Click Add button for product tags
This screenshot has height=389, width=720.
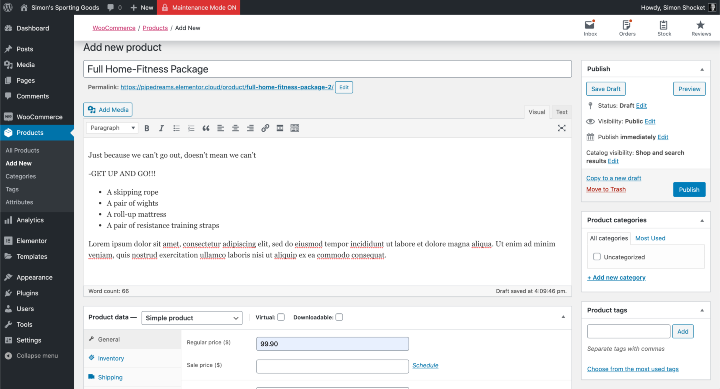point(683,331)
